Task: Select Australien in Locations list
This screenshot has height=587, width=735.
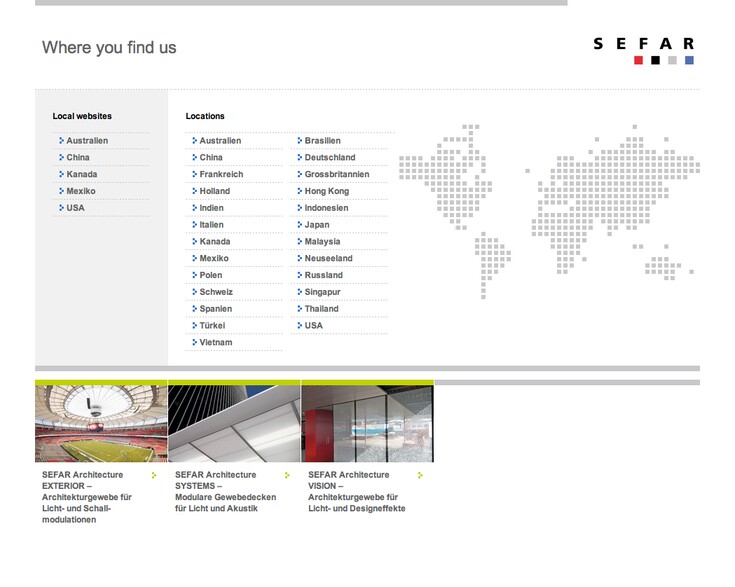Action: [x=220, y=141]
